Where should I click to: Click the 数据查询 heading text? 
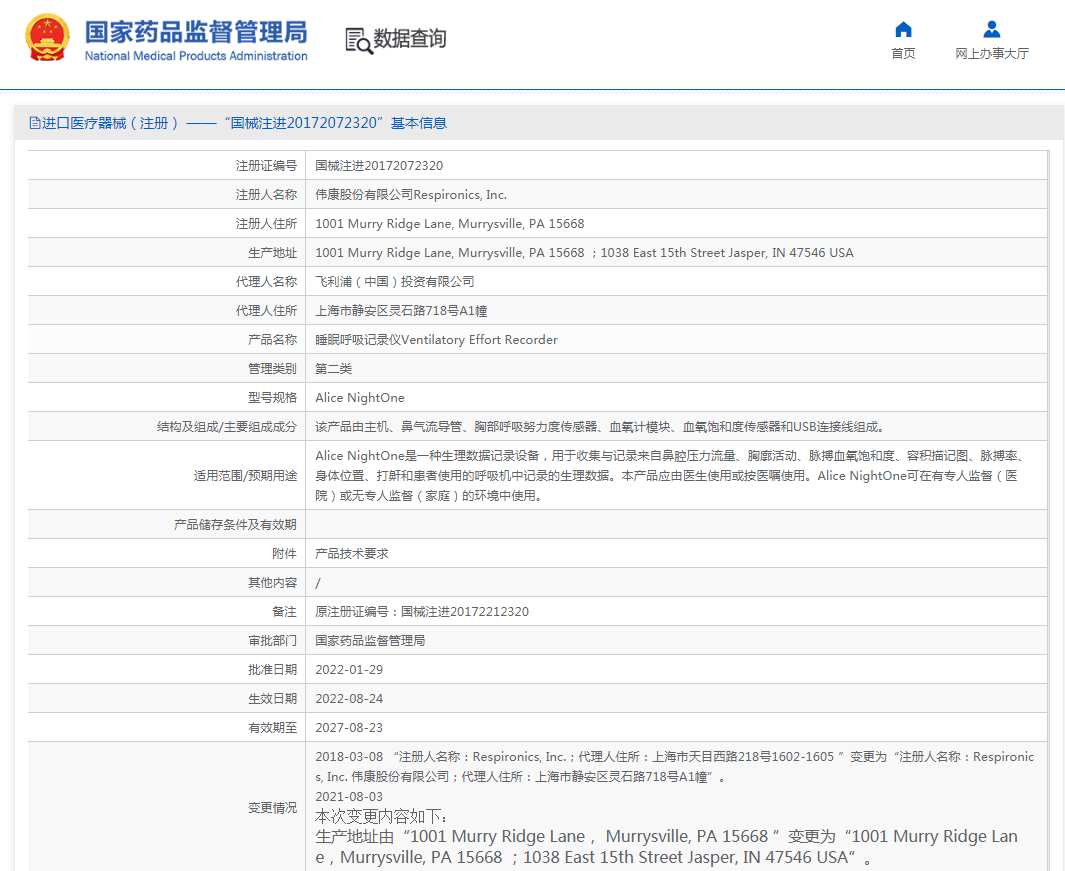click(410, 39)
